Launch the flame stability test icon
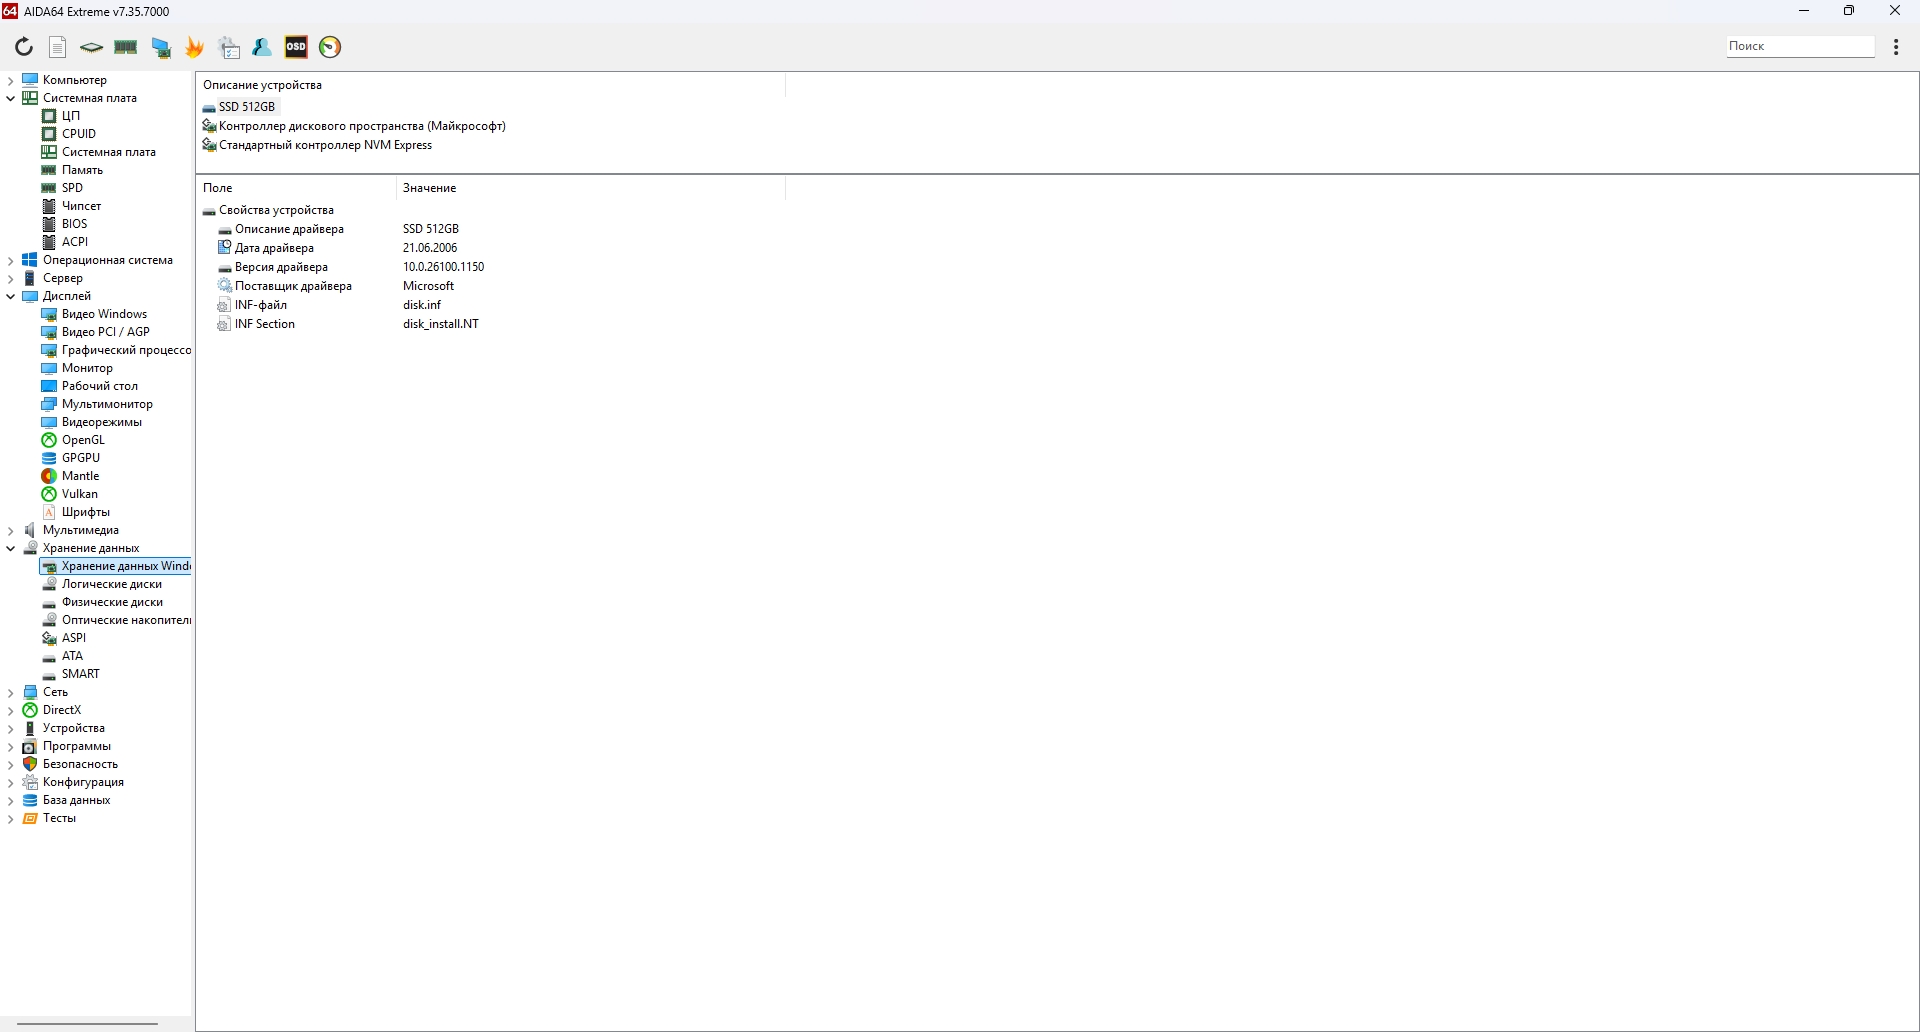The width and height of the screenshot is (1920, 1032). pos(195,47)
